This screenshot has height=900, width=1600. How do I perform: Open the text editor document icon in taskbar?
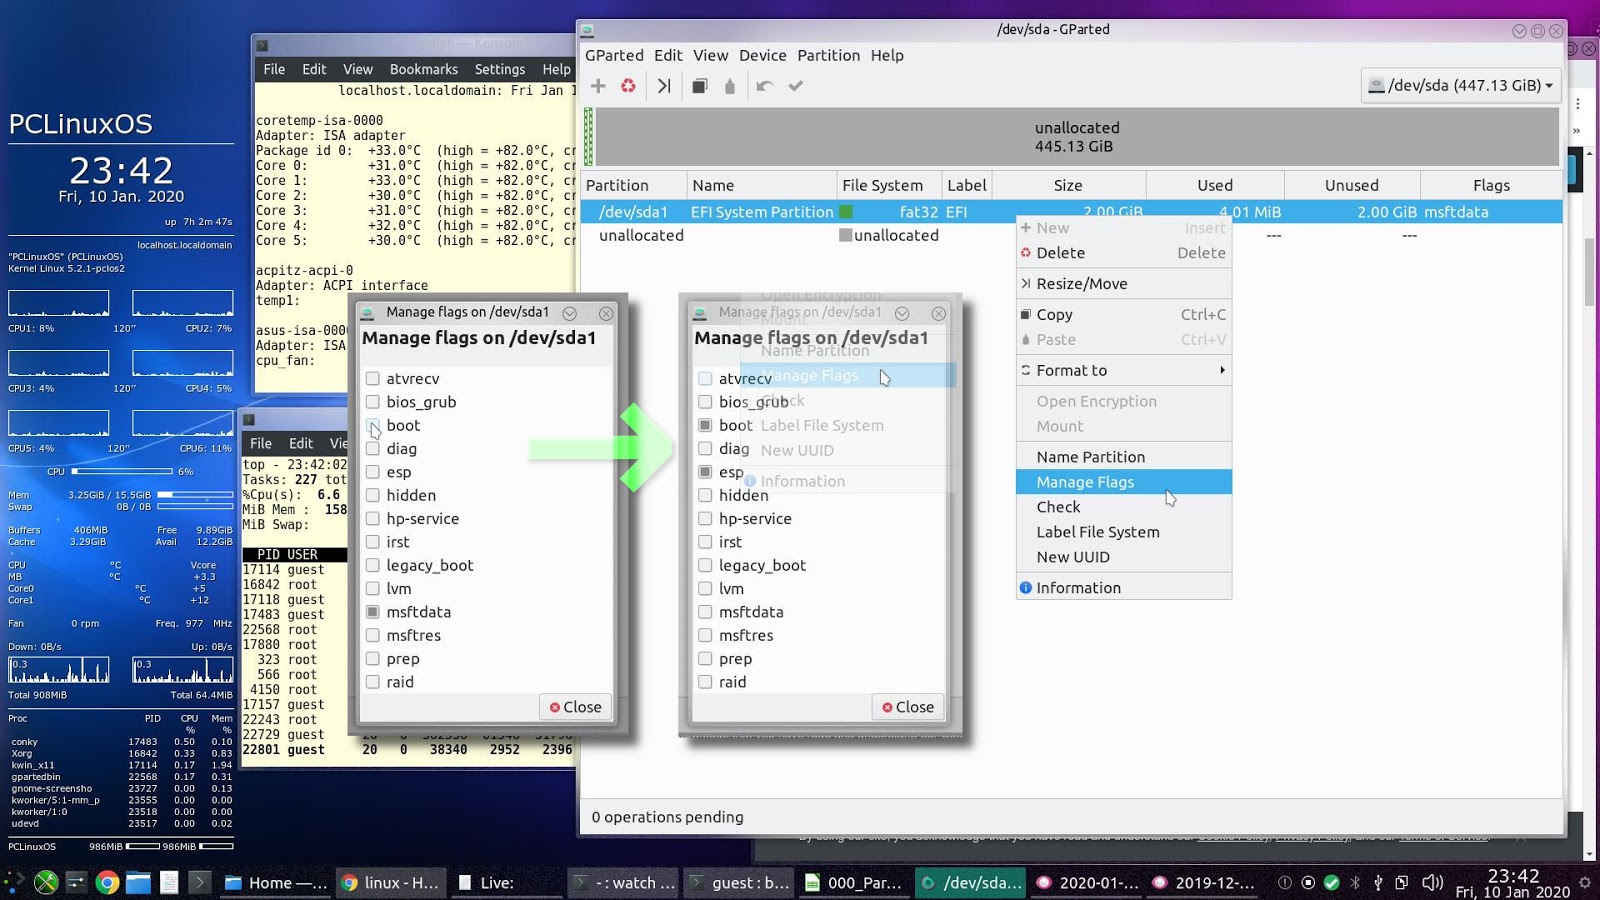tap(169, 882)
